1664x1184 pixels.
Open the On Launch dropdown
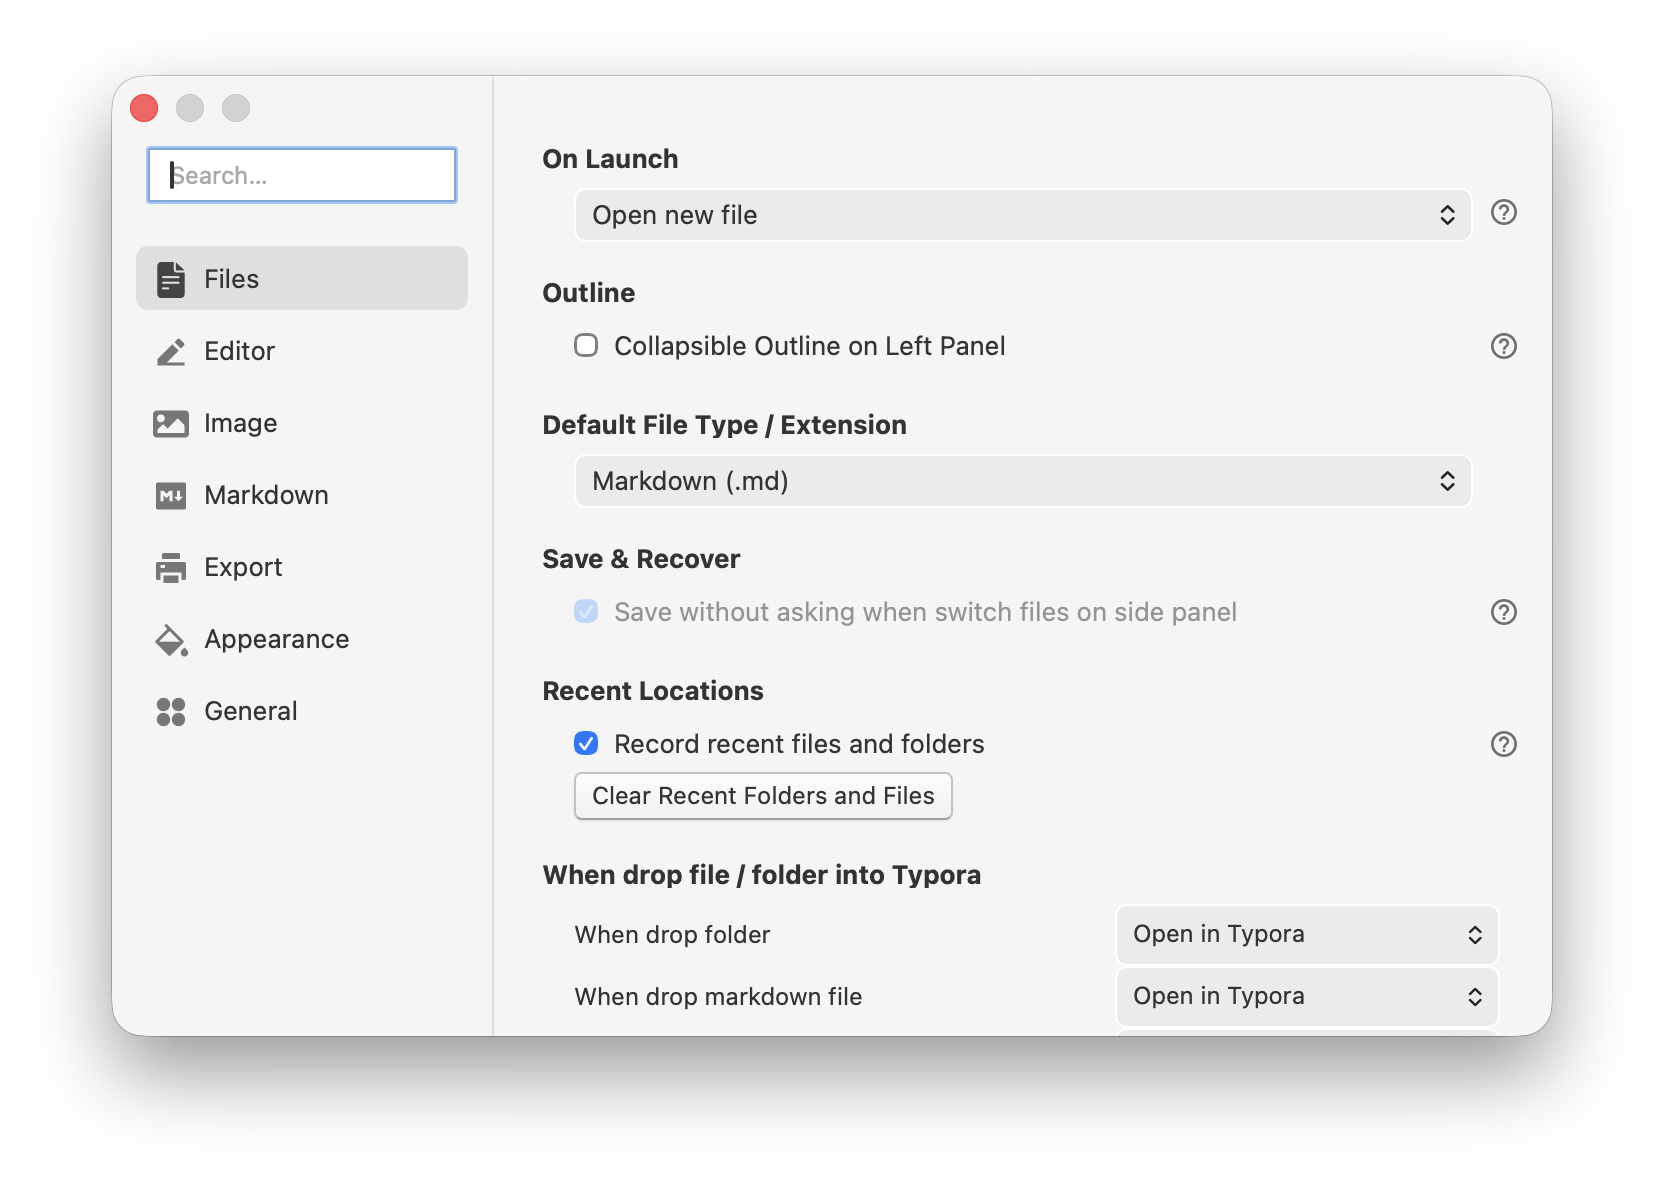click(x=1022, y=215)
